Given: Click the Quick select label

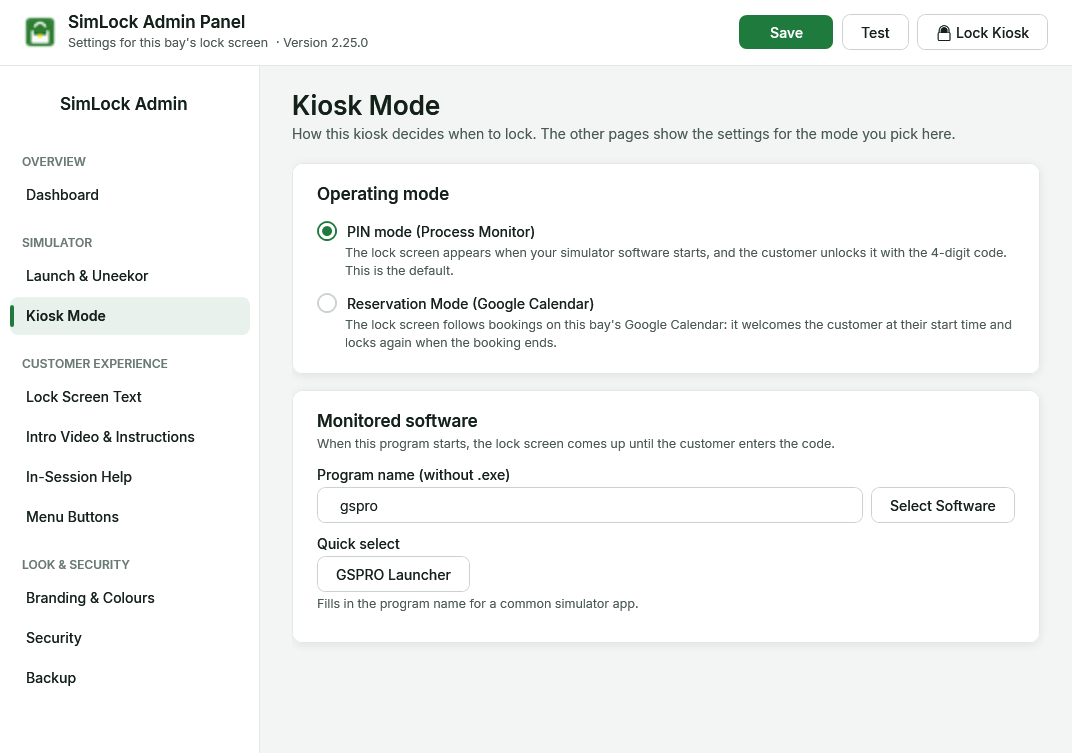Looking at the screenshot, I should [x=358, y=544].
